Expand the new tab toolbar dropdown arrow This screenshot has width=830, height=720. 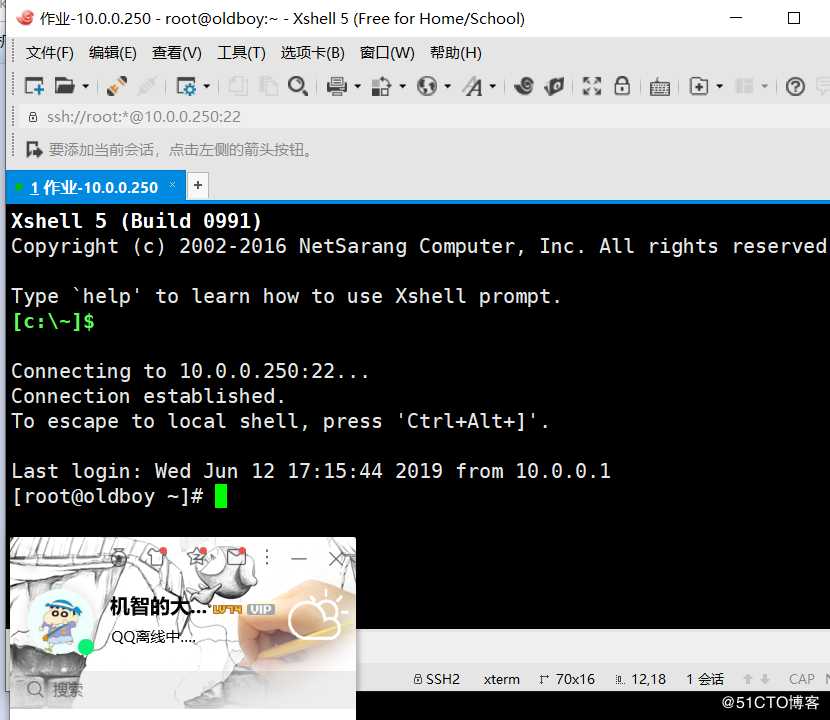(x=719, y=86)
